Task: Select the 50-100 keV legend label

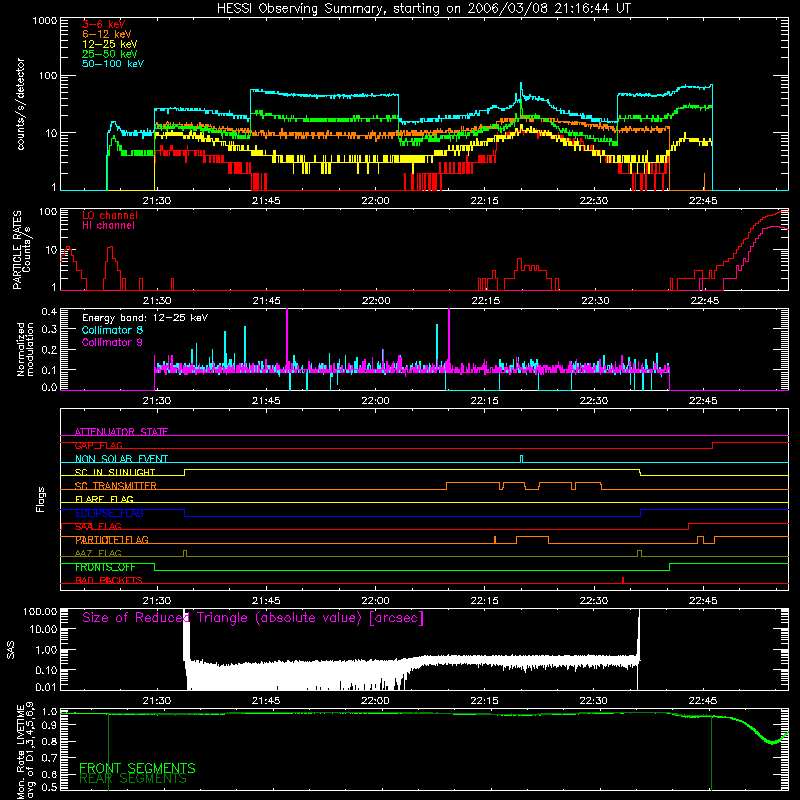Action: coord(113,64)
